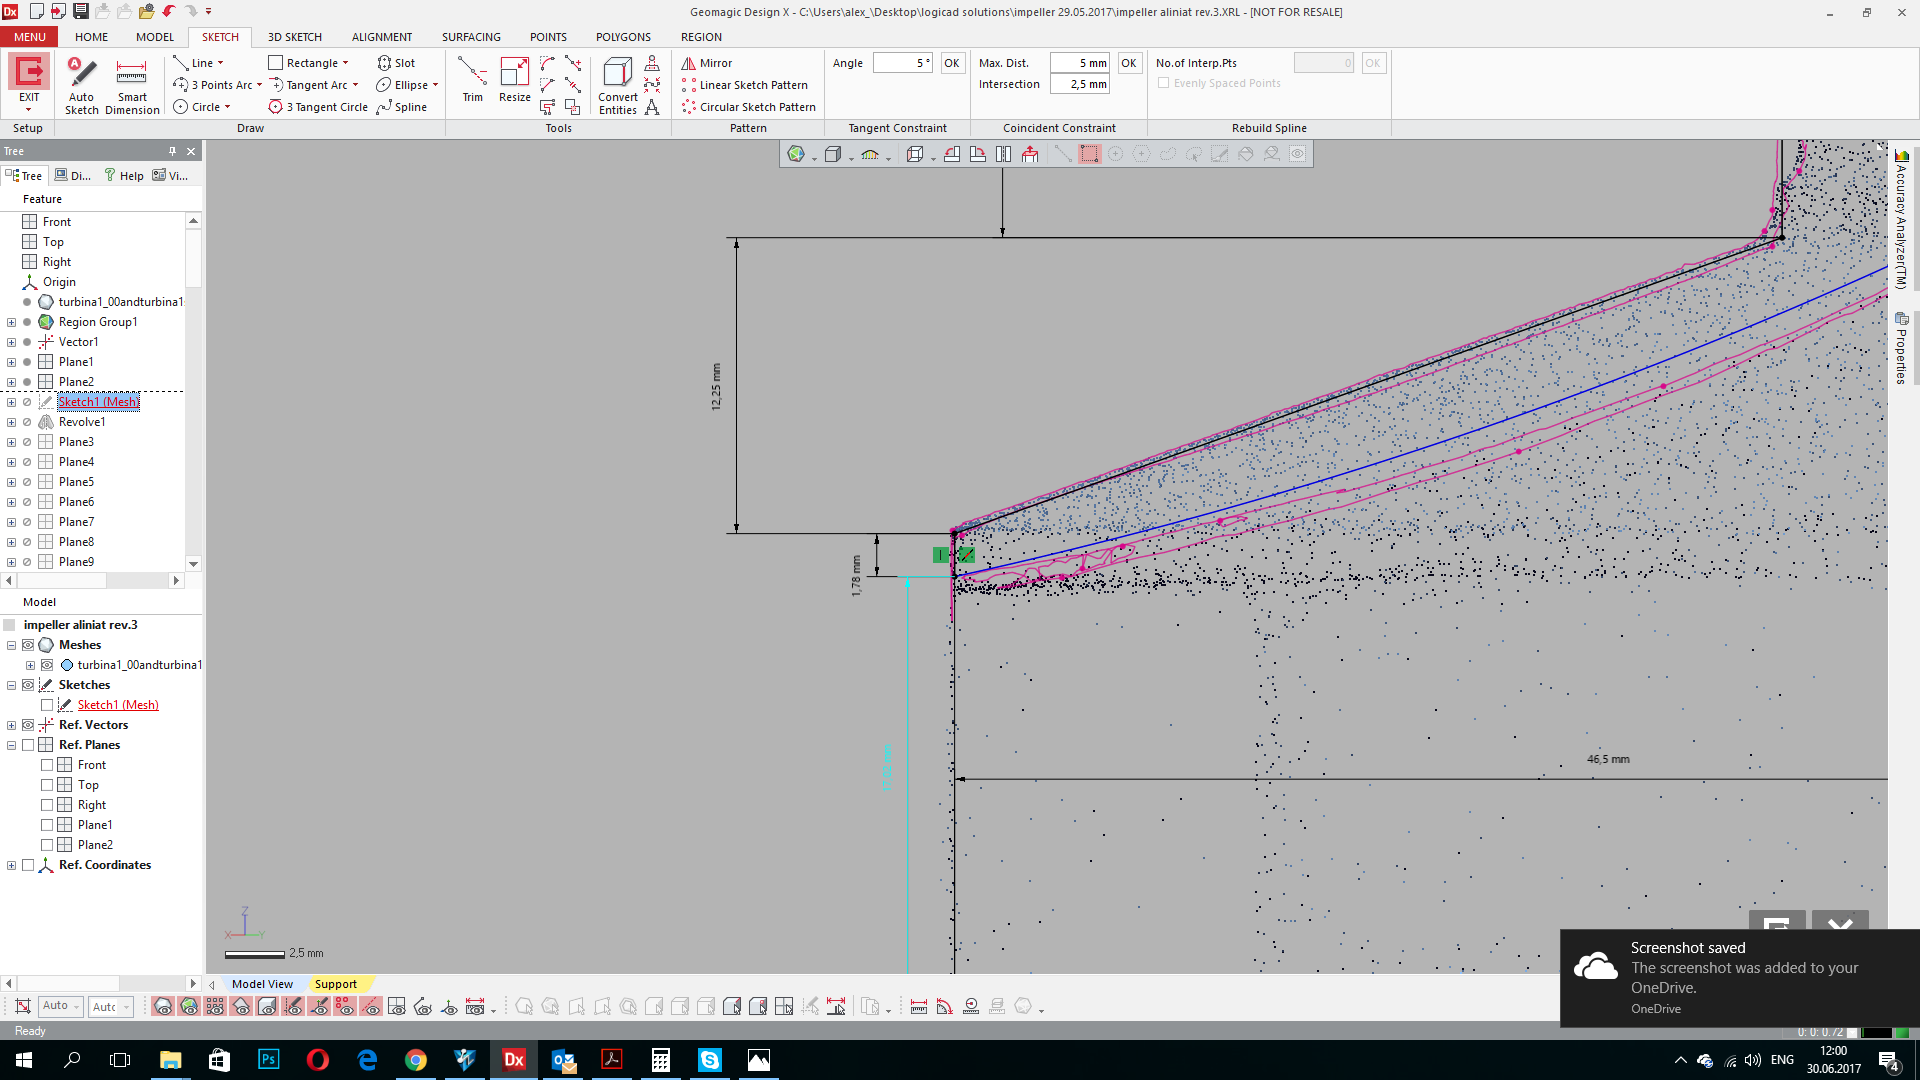This screenshot has height=1080, width=1920.
Task: Toggle checkbox for Top ref plane
Action: coord(47,785)
